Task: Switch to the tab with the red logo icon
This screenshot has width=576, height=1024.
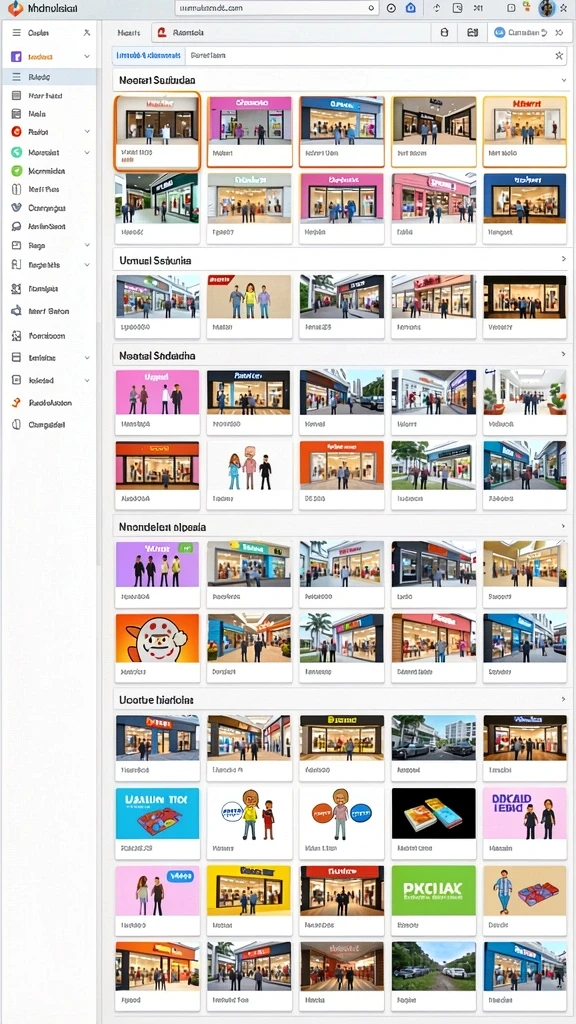Action: click(x=181, y=32)
